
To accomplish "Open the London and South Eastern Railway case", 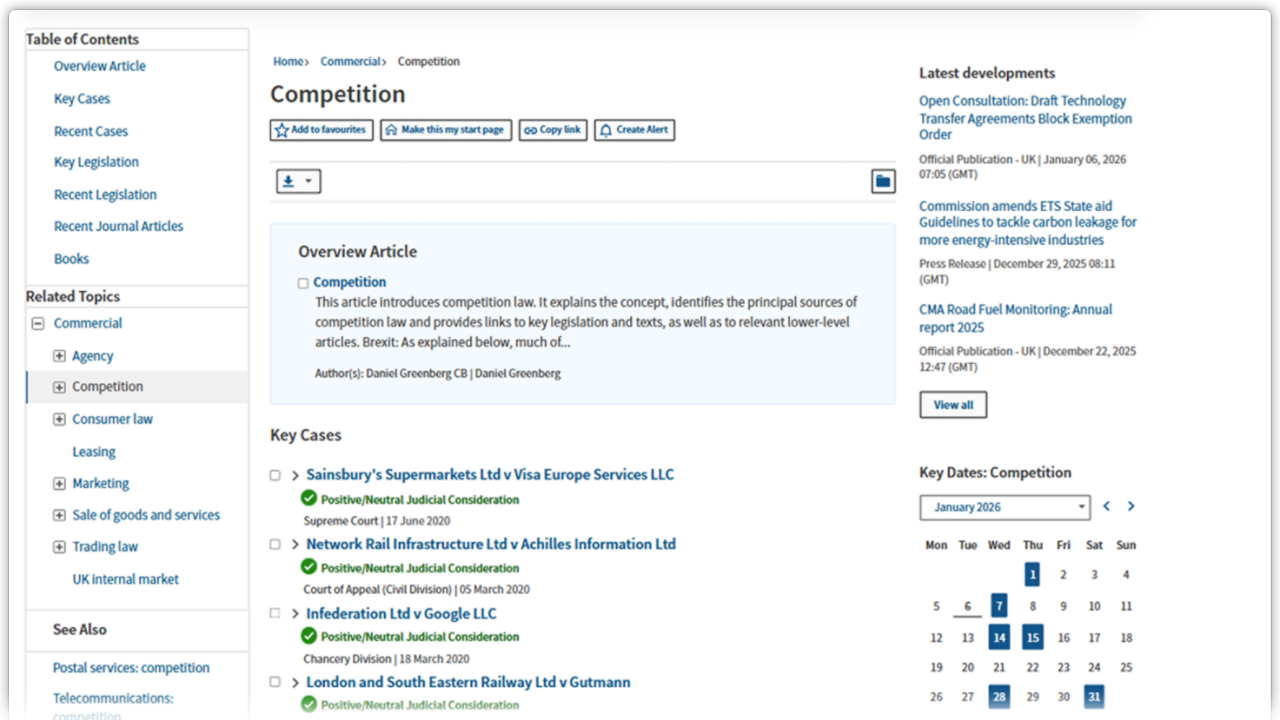I will 468,681.
